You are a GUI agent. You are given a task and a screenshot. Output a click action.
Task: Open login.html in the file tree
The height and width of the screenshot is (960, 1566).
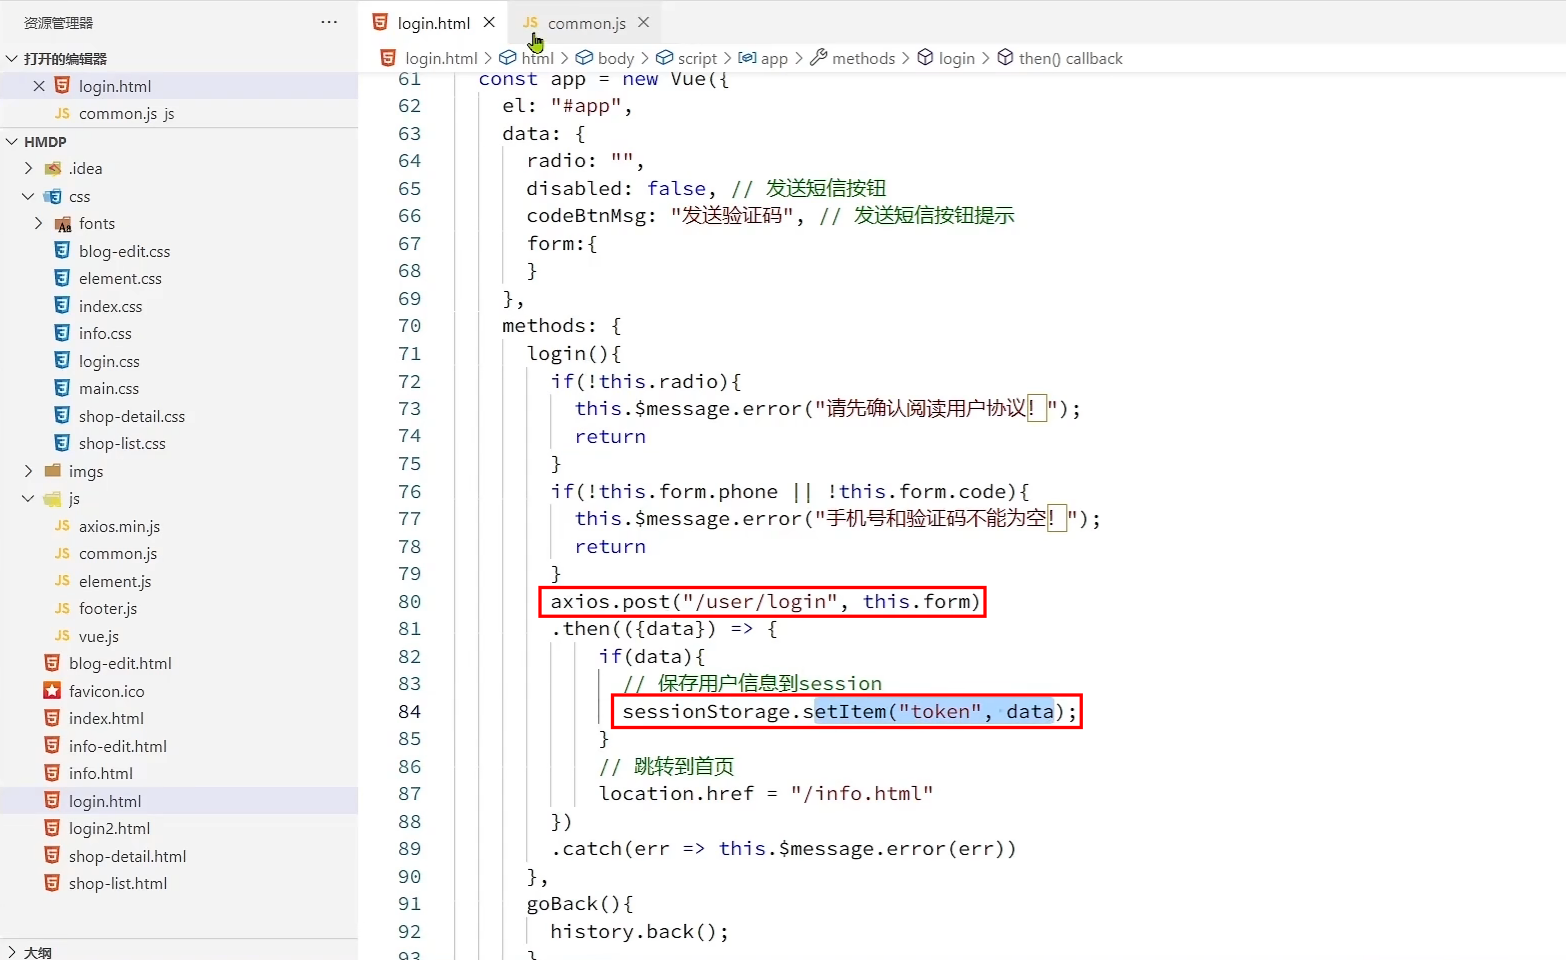tap(178, 801)
